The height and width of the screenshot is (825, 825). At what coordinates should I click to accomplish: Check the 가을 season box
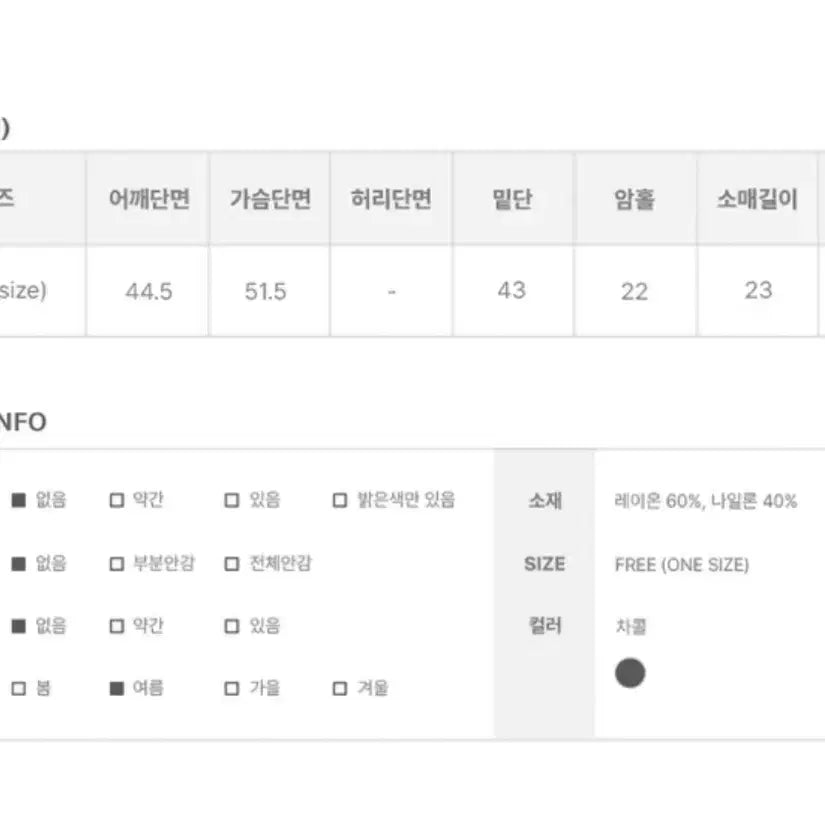tap(232, 688)
